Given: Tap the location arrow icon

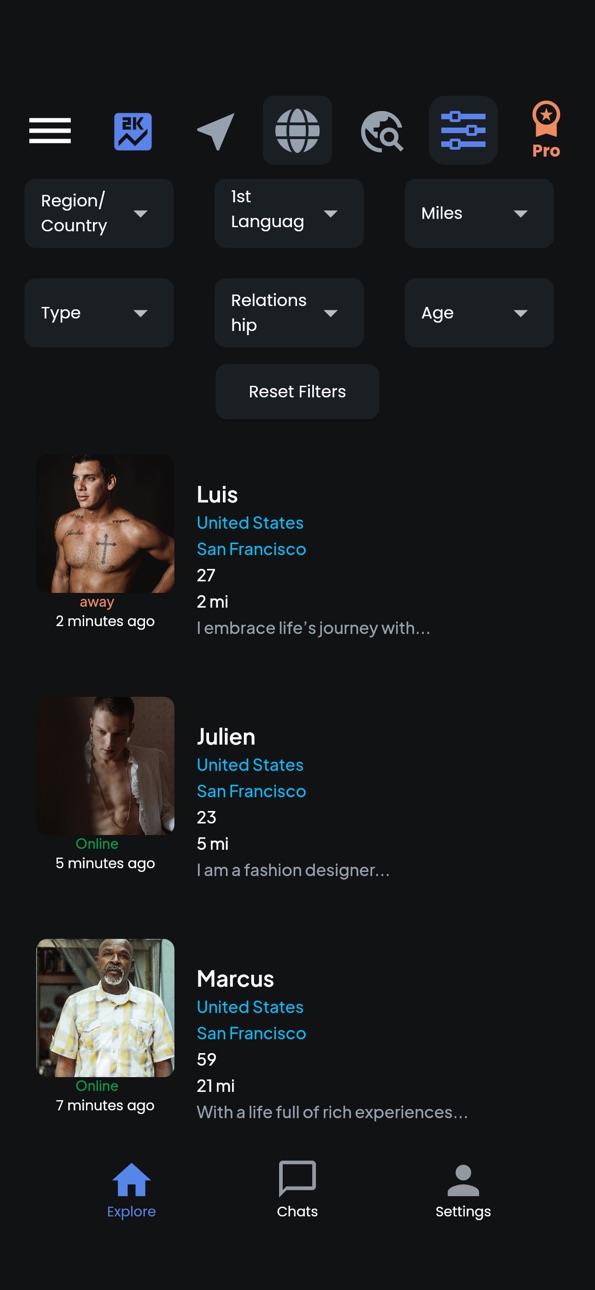Looking at the screenshot, I should [x=215, y=131].
